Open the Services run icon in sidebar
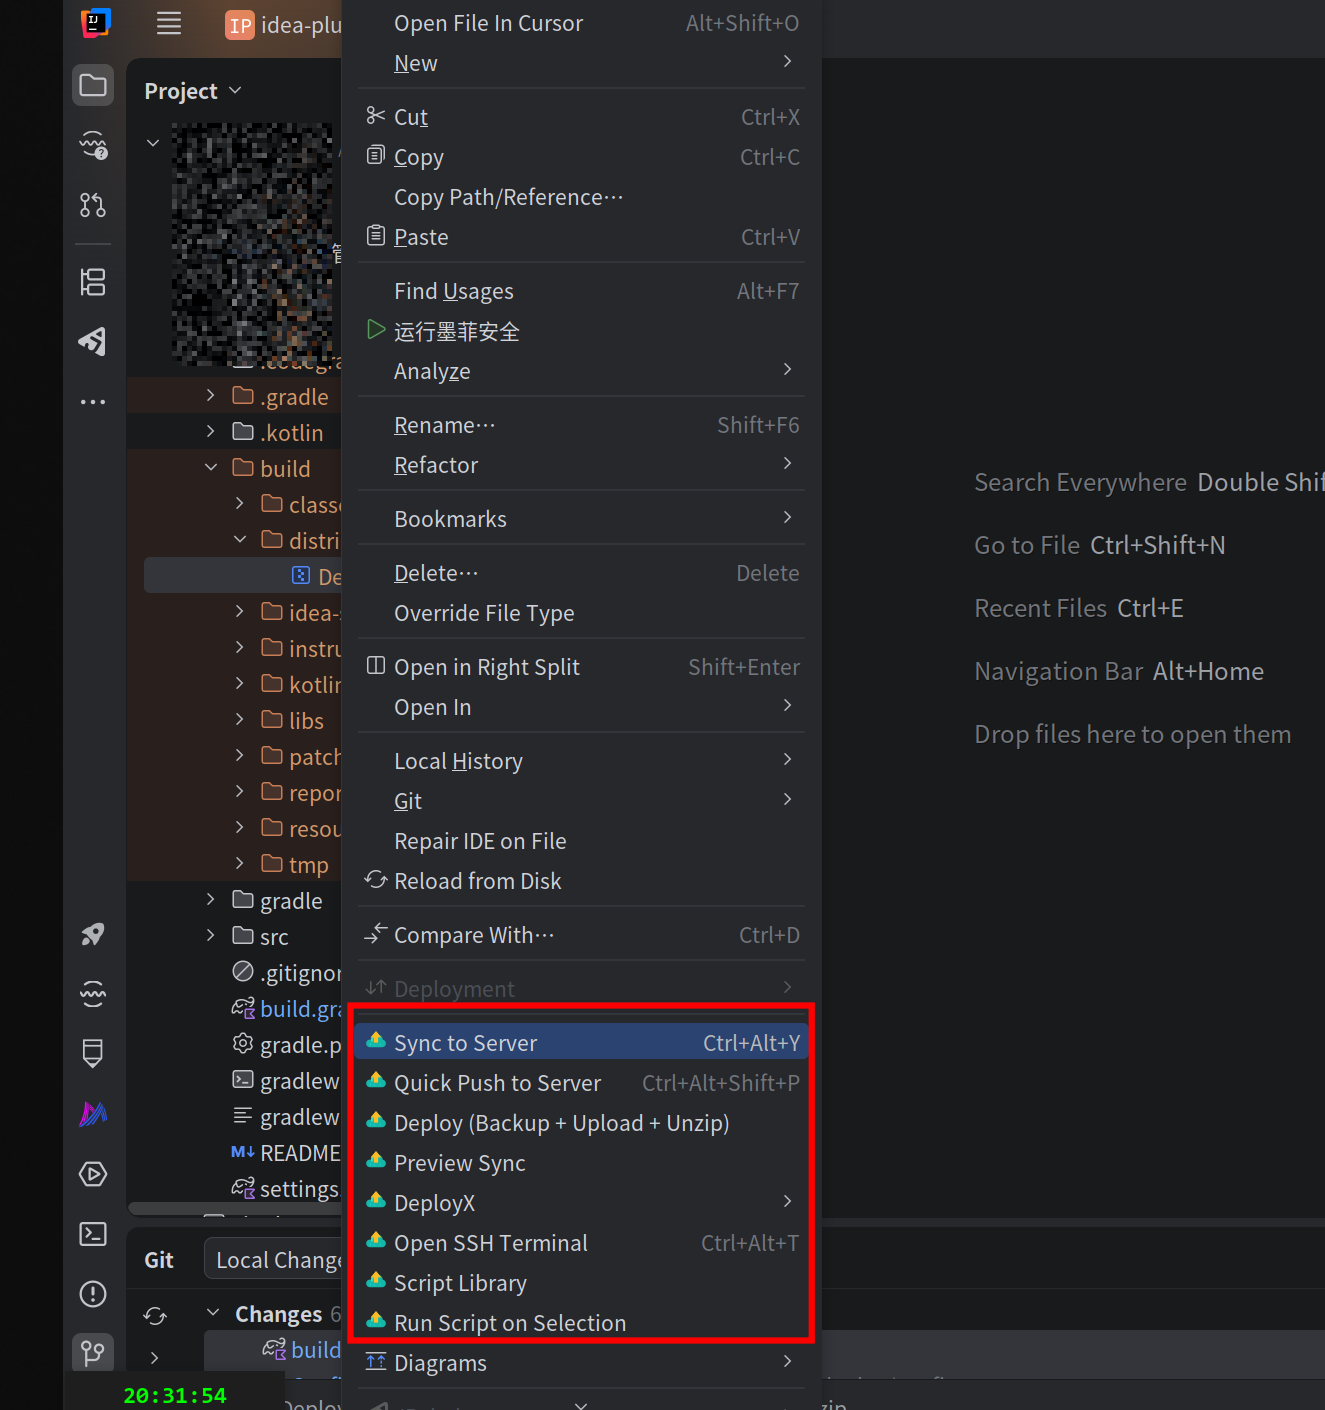 point(93,1174)
